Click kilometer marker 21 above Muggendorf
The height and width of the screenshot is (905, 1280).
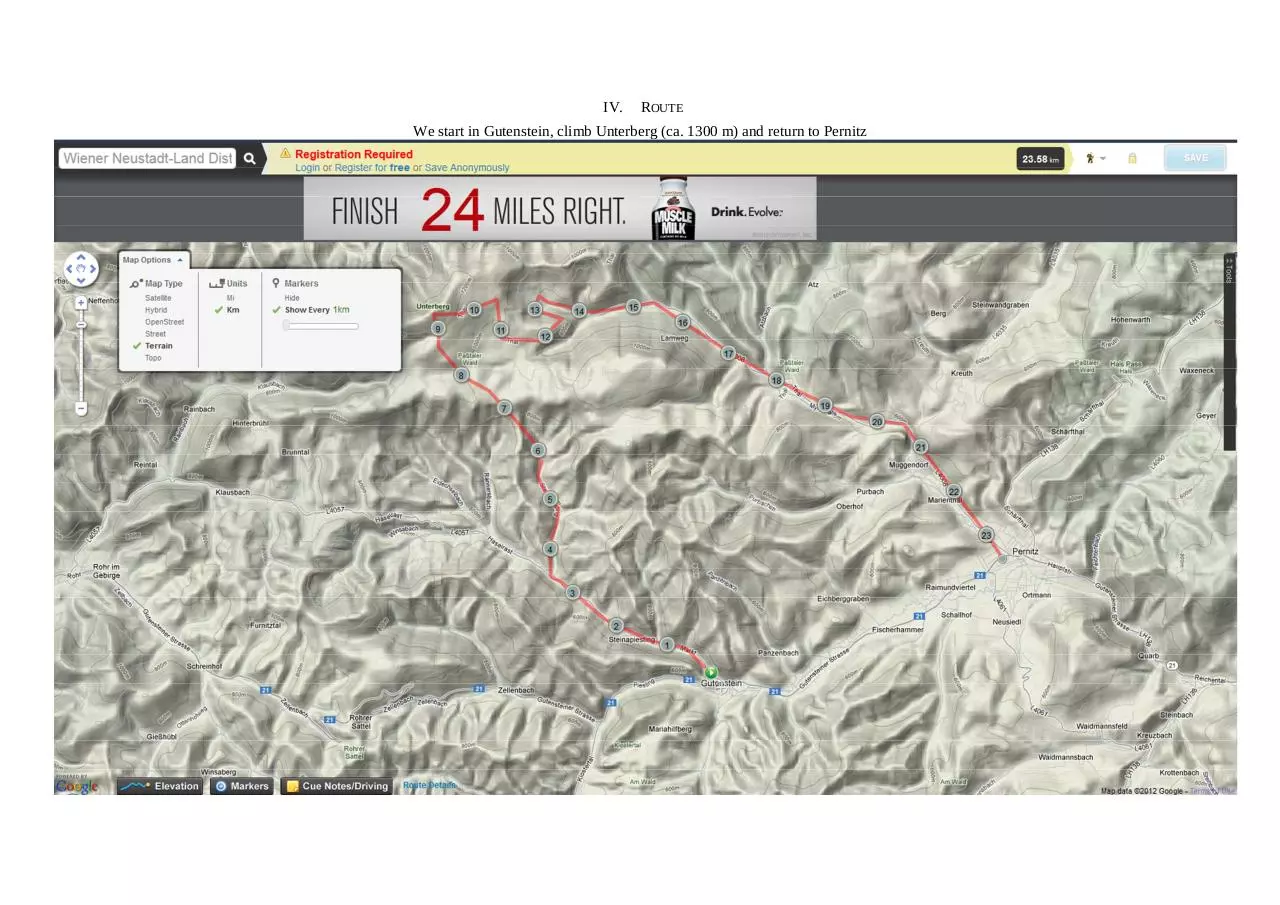(x=921, y=447)
